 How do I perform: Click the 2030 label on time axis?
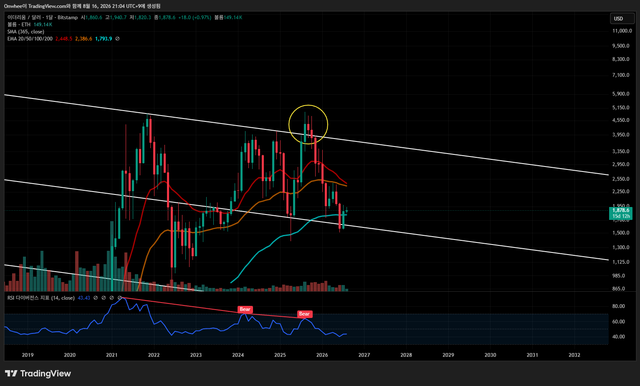click(x=490, y=355)
